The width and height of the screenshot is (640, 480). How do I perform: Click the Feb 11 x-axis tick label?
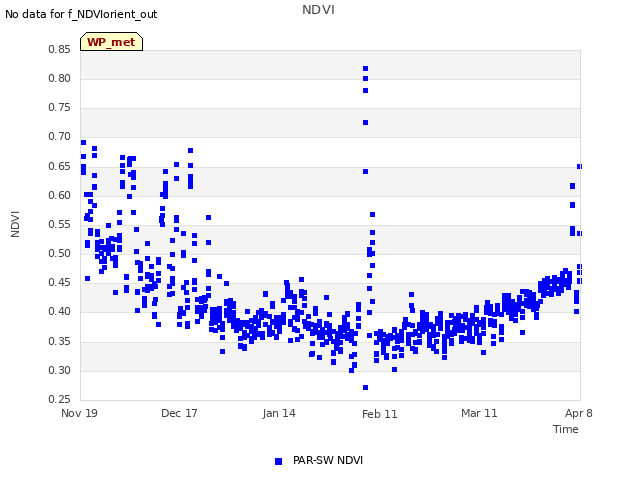pyautogui.click(x=380, y=414)
